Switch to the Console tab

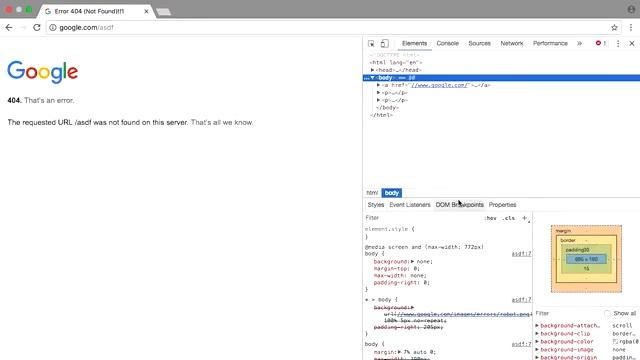click(447, 43)
